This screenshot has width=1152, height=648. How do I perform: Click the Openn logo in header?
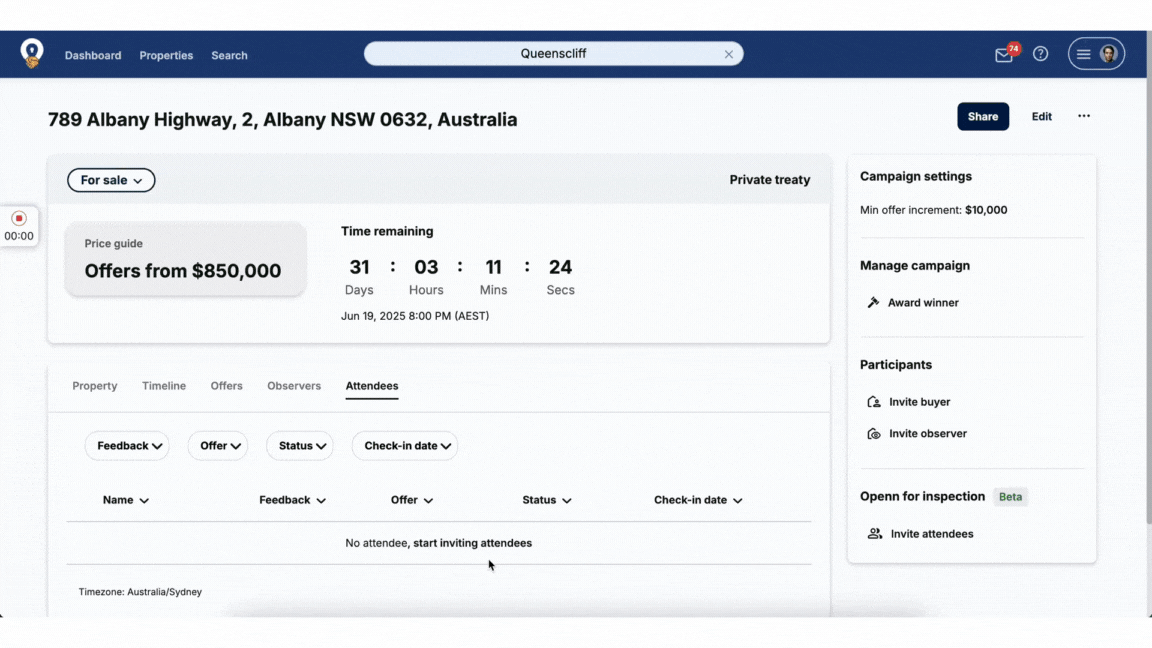tap(32, 54)
